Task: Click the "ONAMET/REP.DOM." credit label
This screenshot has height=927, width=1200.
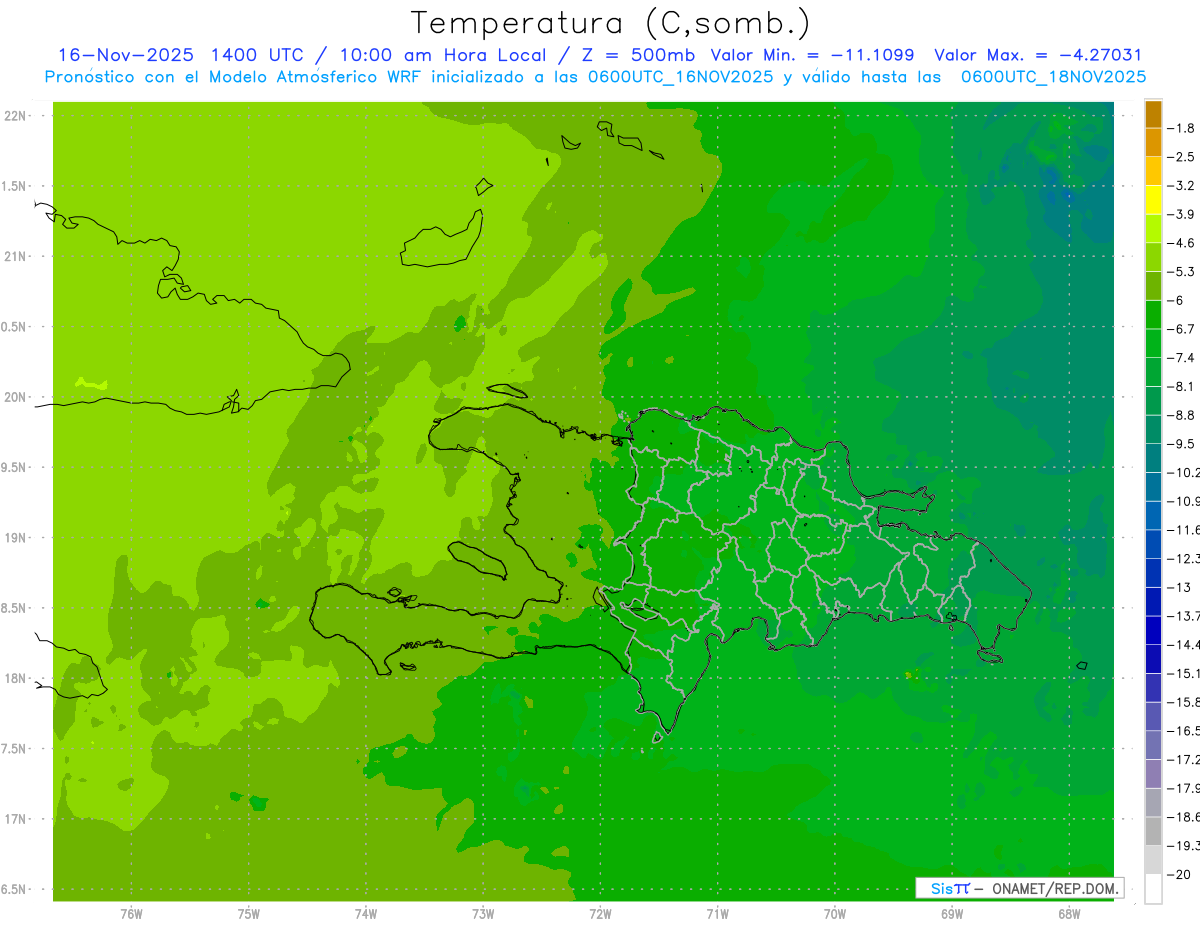Action: (x=1054, y=888)
